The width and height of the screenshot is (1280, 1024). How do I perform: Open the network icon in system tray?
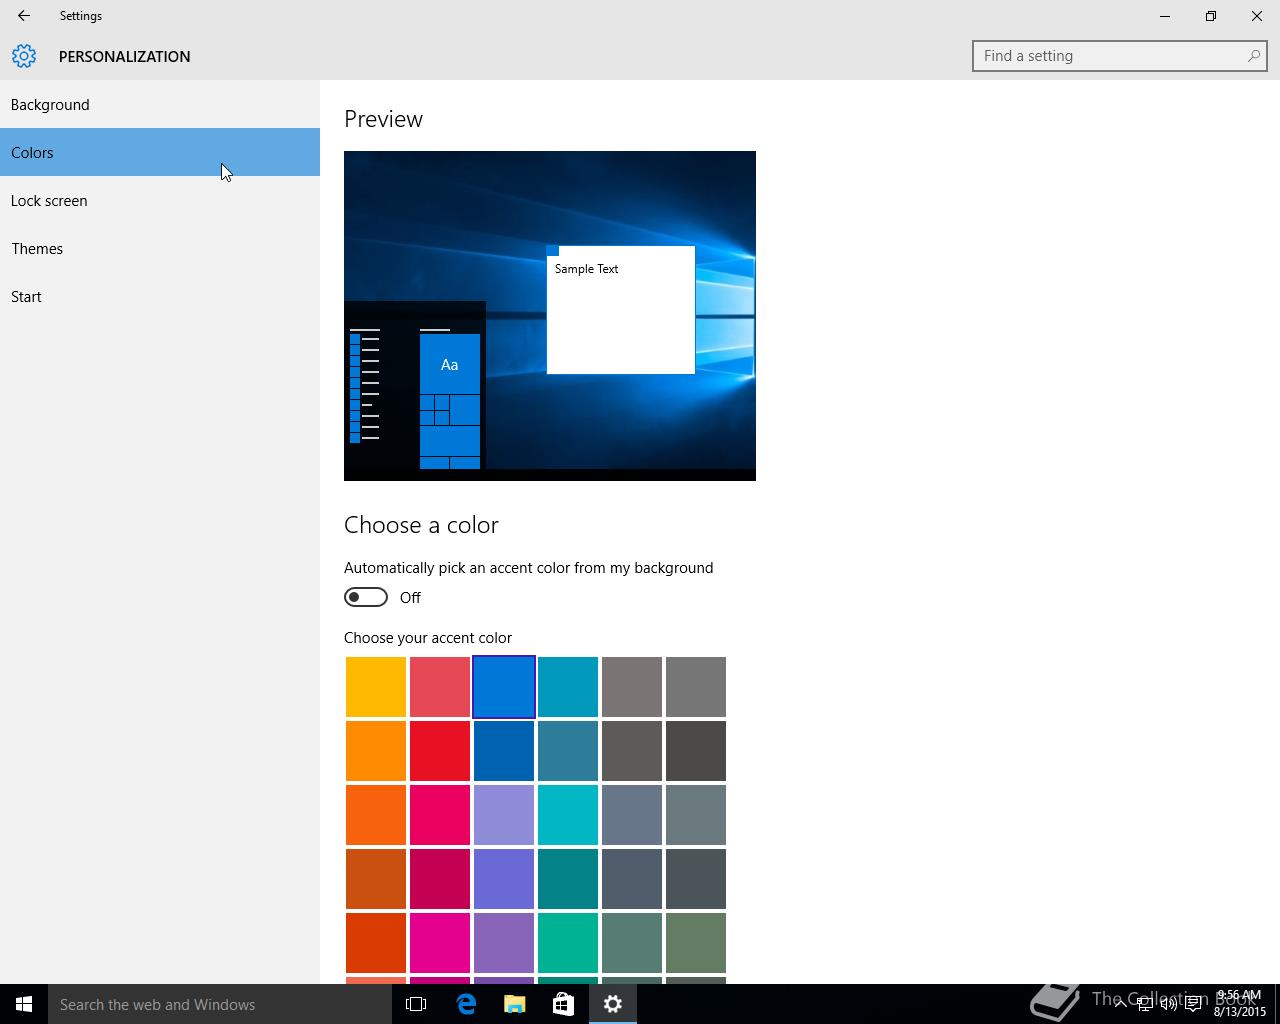[x=1145, y=1004]
